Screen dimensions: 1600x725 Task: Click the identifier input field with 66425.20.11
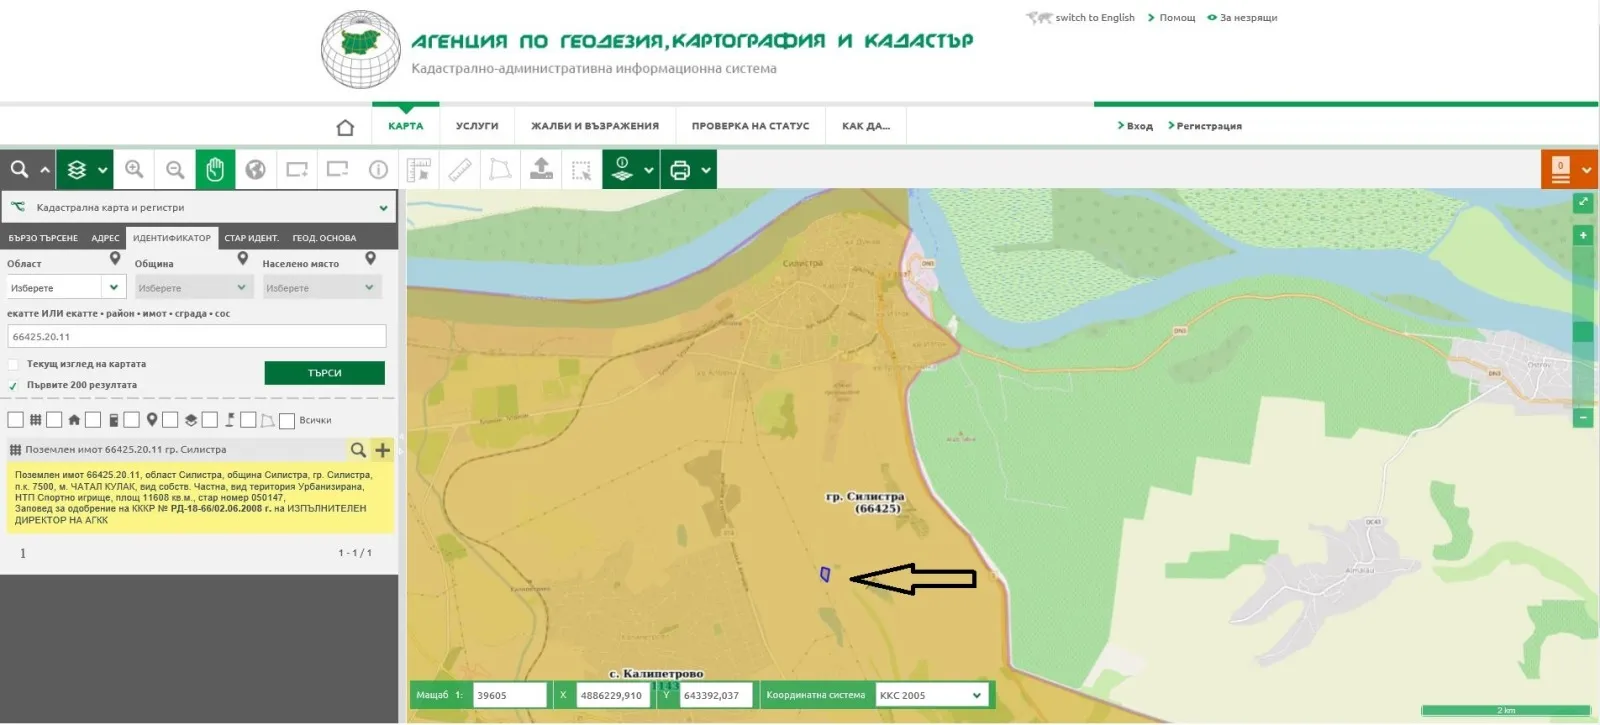(x=197, y=337)
